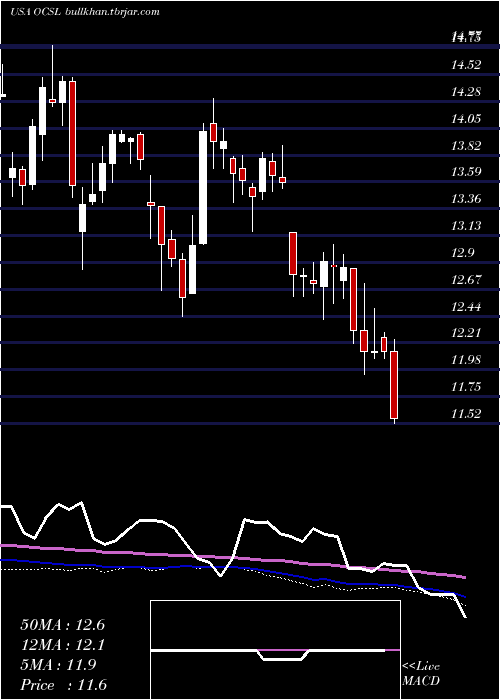
Task: Click the '<<Live MACD' label
Action: [421, 674]
